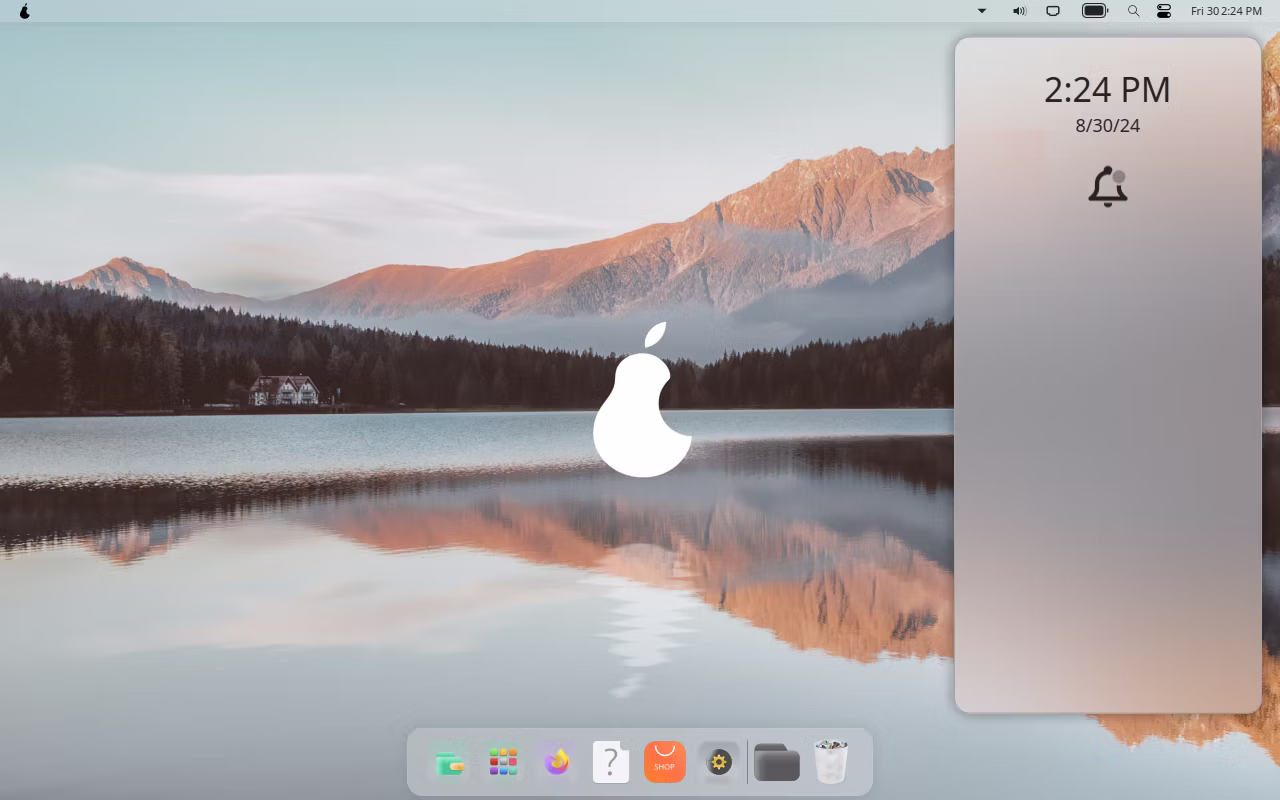The image size is (1280, 800).
Task: Open system settings gear in dock
Action: [x=719, y=763]
